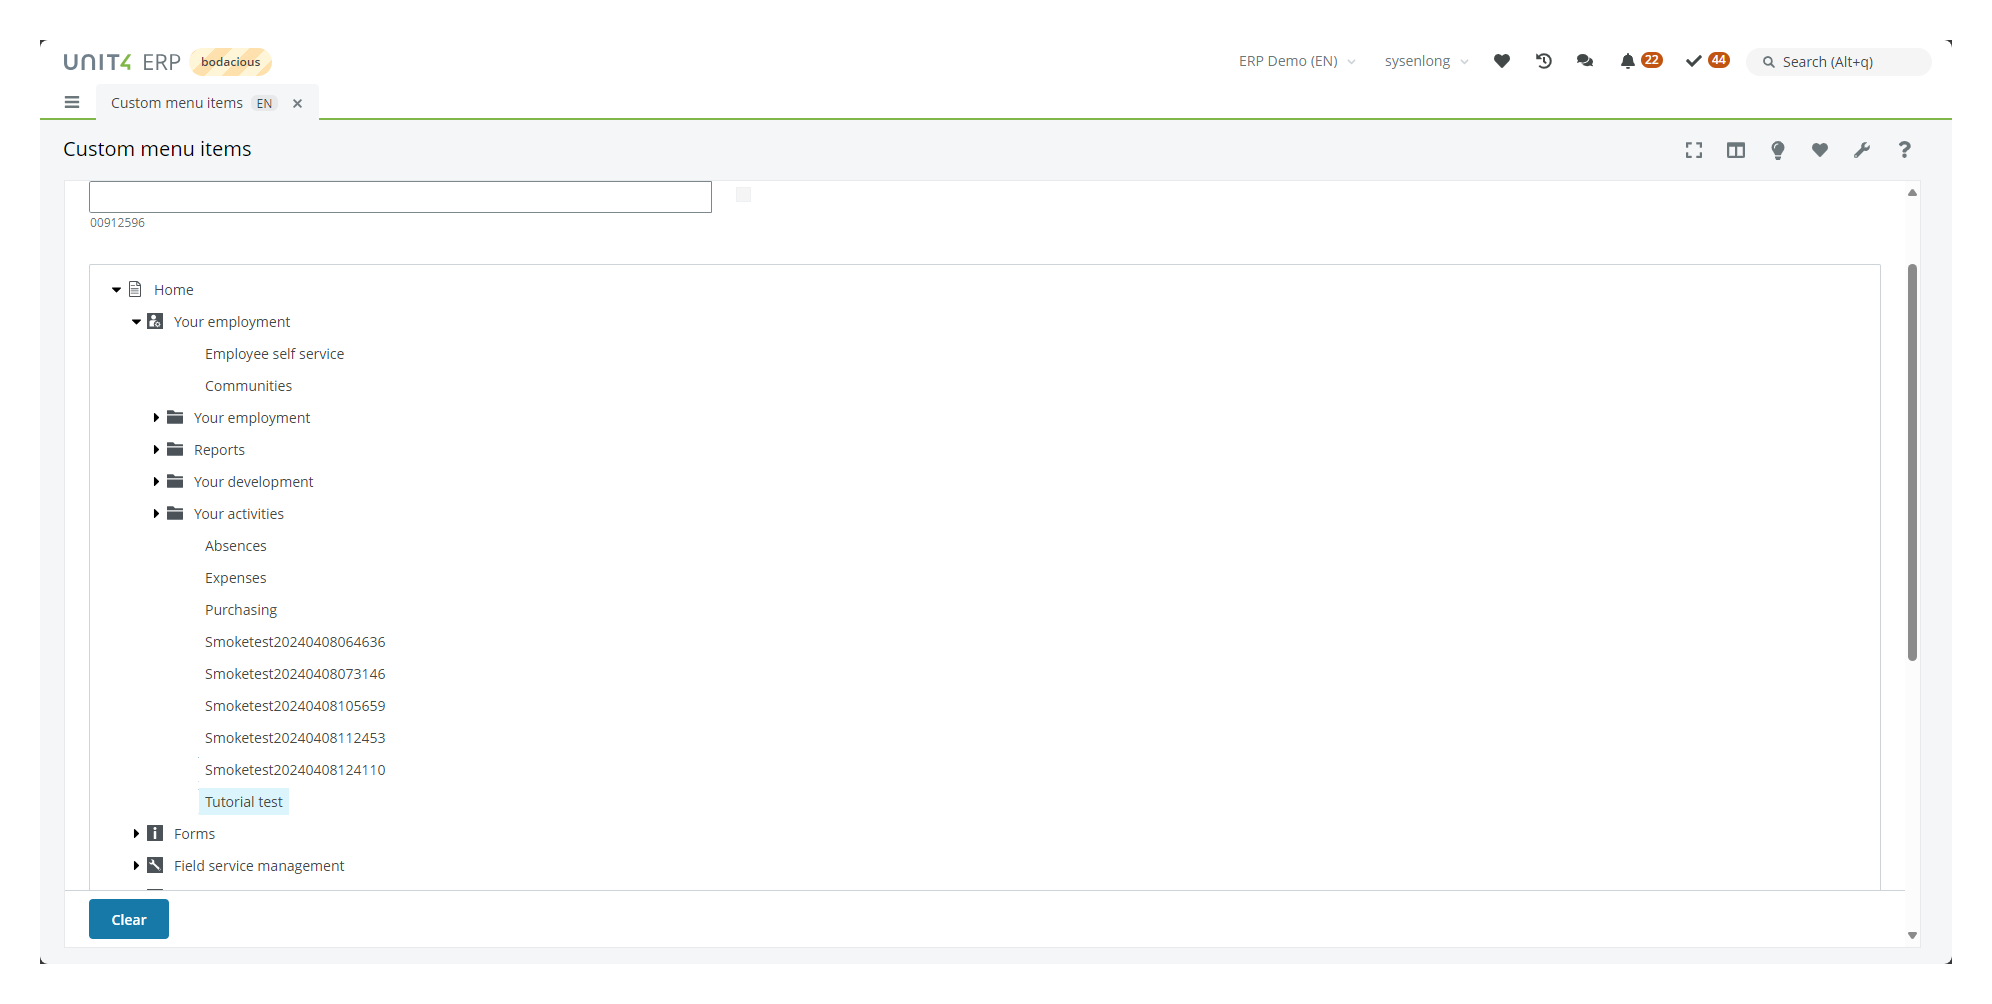The height and width of the screenshot is (1004, 1992).
Task: Expand the Forms tree node
Action: click(136, 834)
